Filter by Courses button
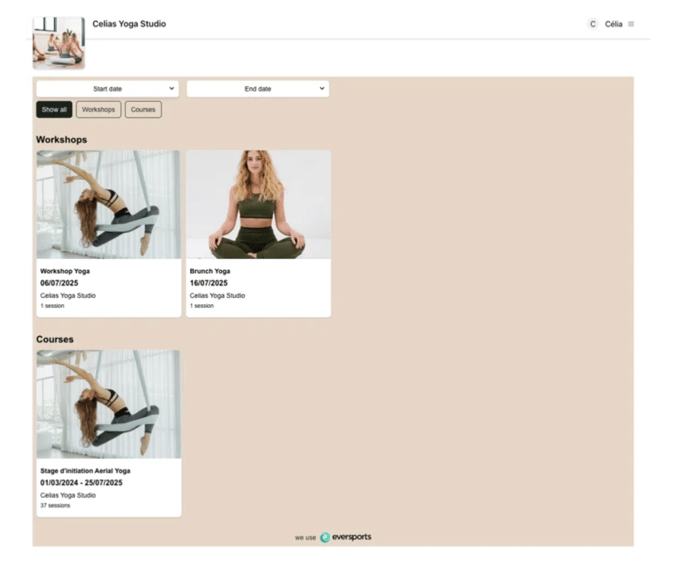Image resolution: width=688 pixels, height=570 pixels. [143, 110]
